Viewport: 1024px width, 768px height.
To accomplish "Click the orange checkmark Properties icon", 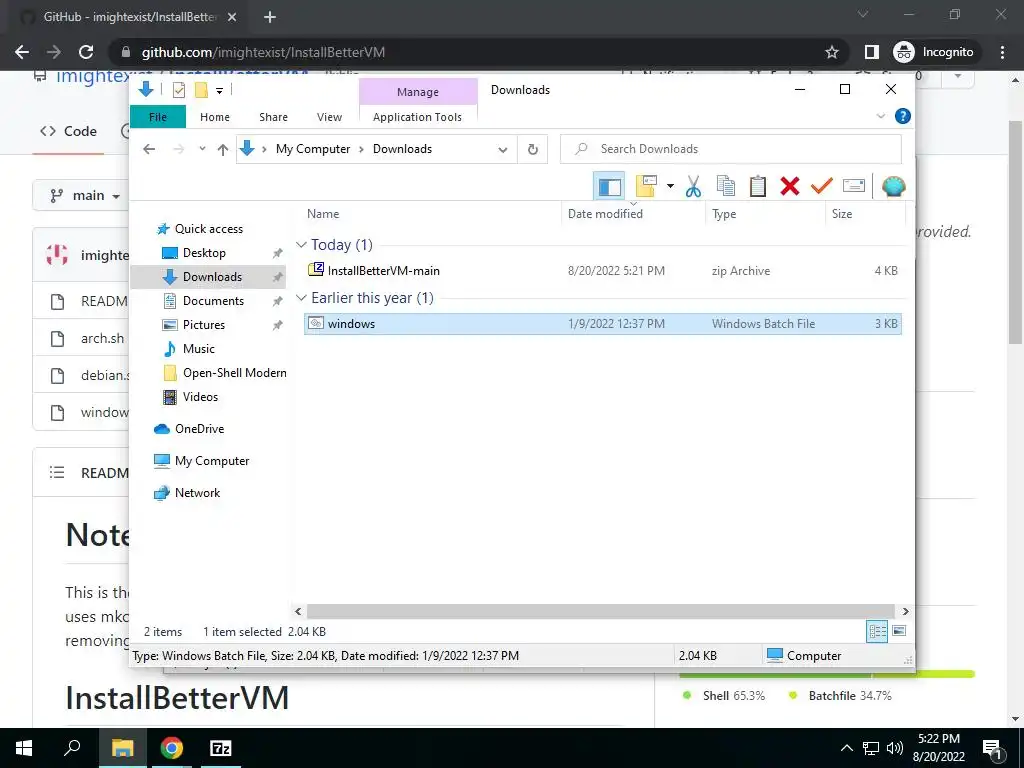I will 822,186.
